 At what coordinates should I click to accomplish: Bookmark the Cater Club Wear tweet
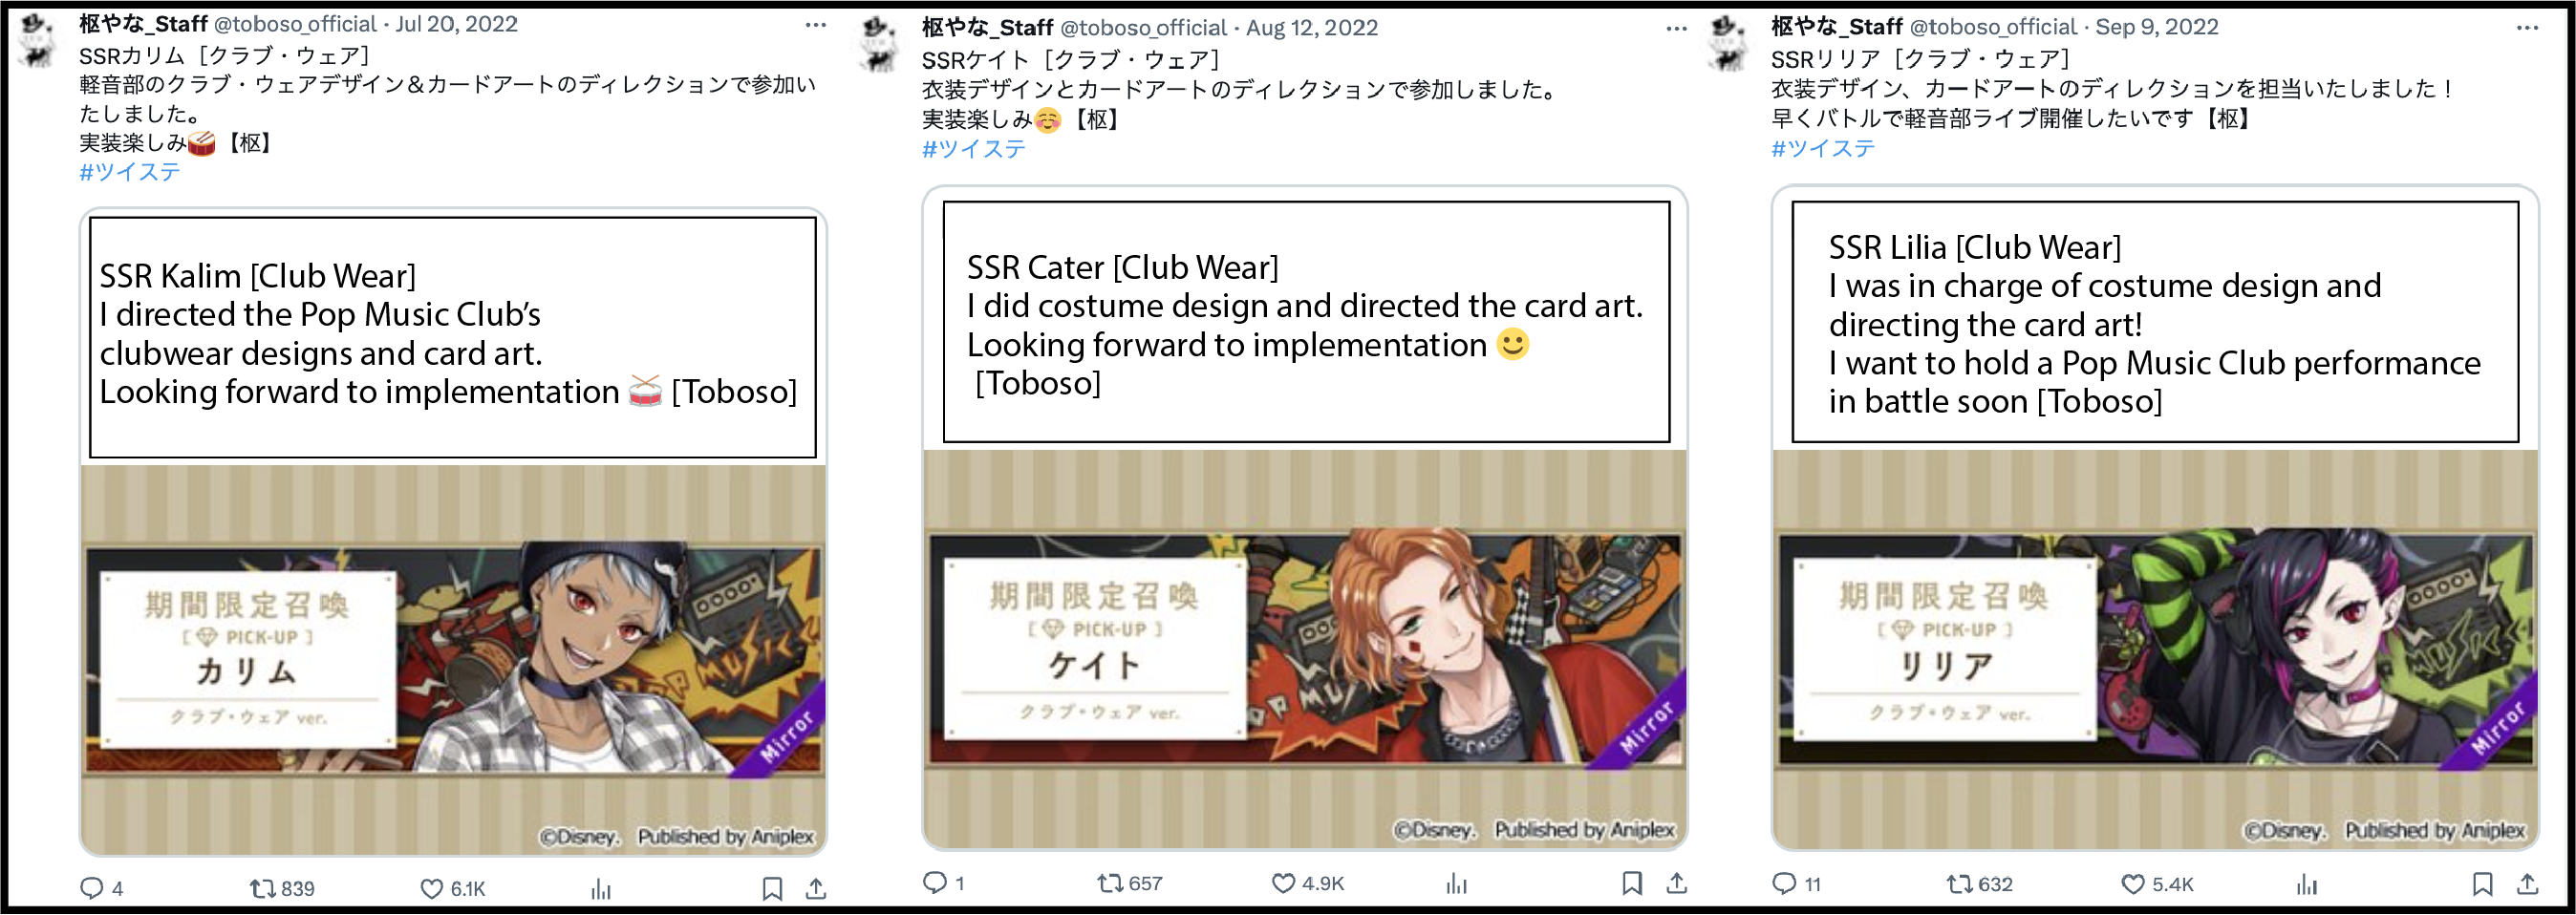tap(1632, 883)
